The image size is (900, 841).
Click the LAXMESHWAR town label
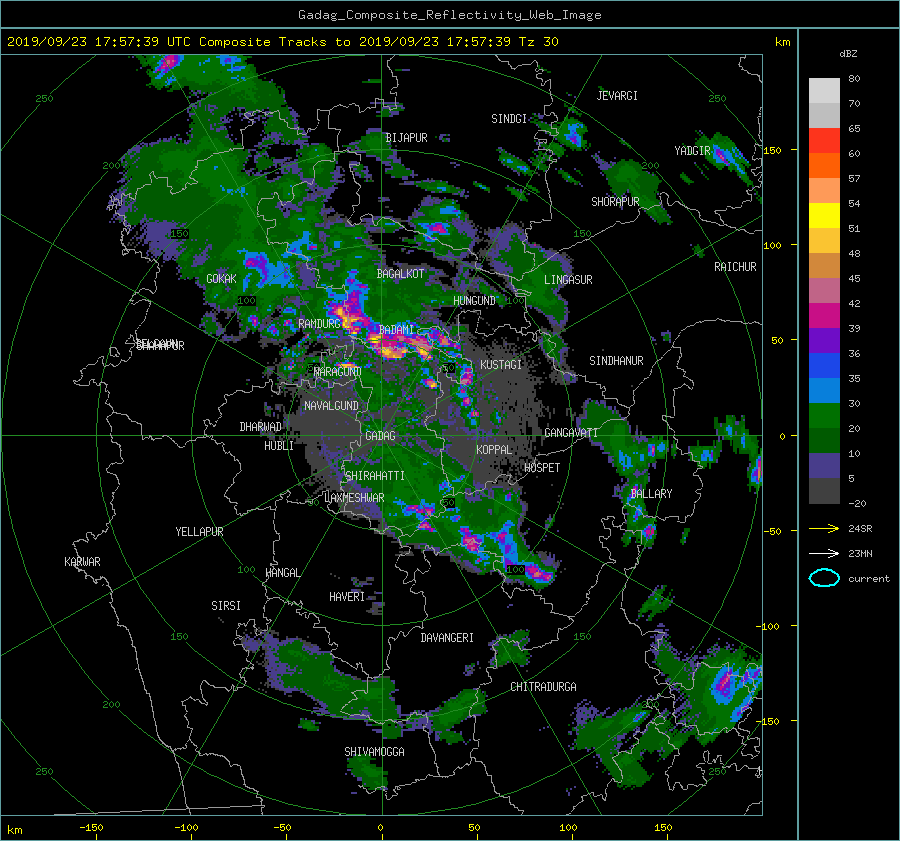[x=354, y=498]
